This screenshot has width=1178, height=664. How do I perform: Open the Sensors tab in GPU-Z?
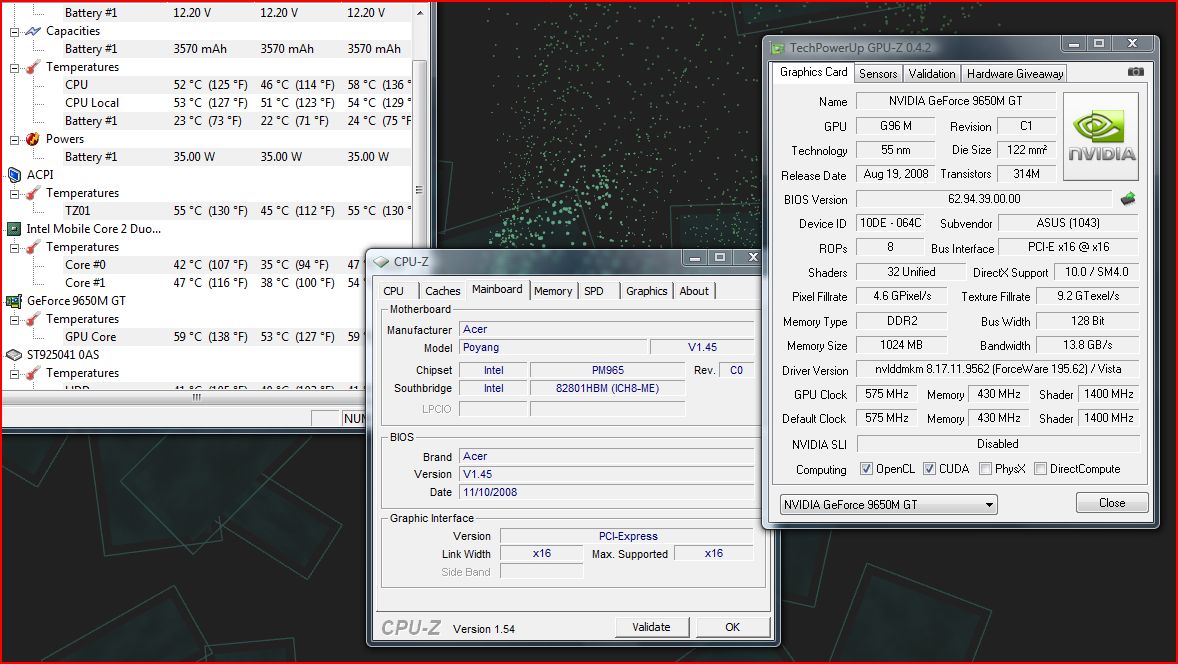pos(877,74)
